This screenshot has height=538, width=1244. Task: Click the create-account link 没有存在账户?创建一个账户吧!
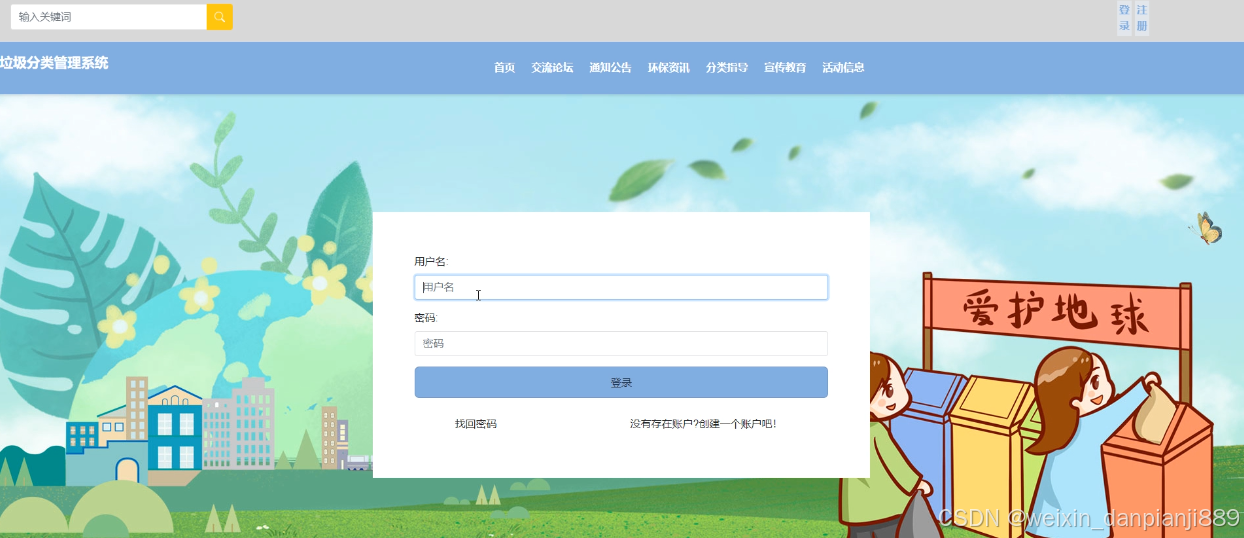(x=703, y=424)
